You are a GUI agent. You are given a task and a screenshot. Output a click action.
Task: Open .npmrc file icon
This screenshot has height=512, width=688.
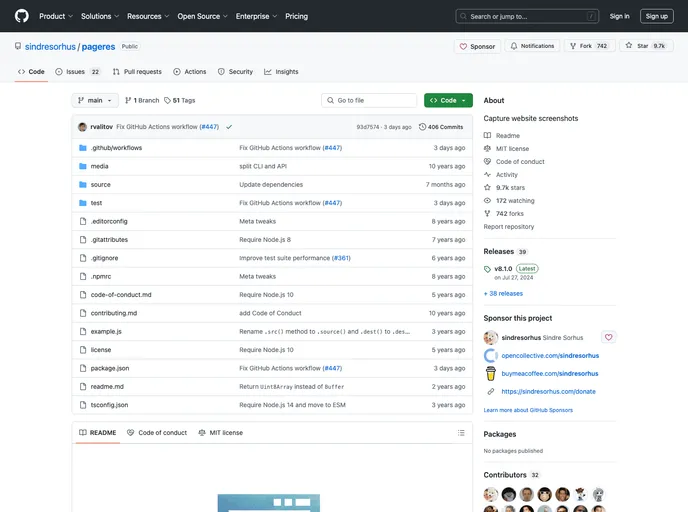pos(82,277)
